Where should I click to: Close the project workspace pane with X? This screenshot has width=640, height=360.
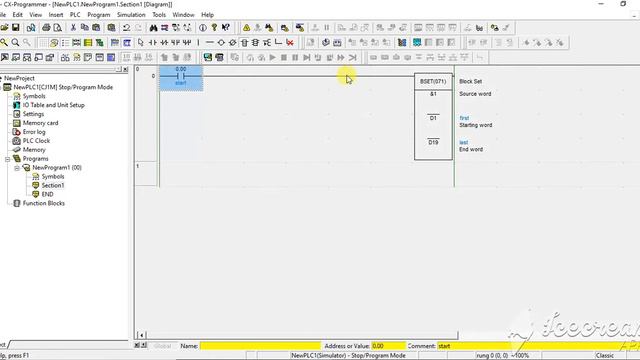point(125,69)
